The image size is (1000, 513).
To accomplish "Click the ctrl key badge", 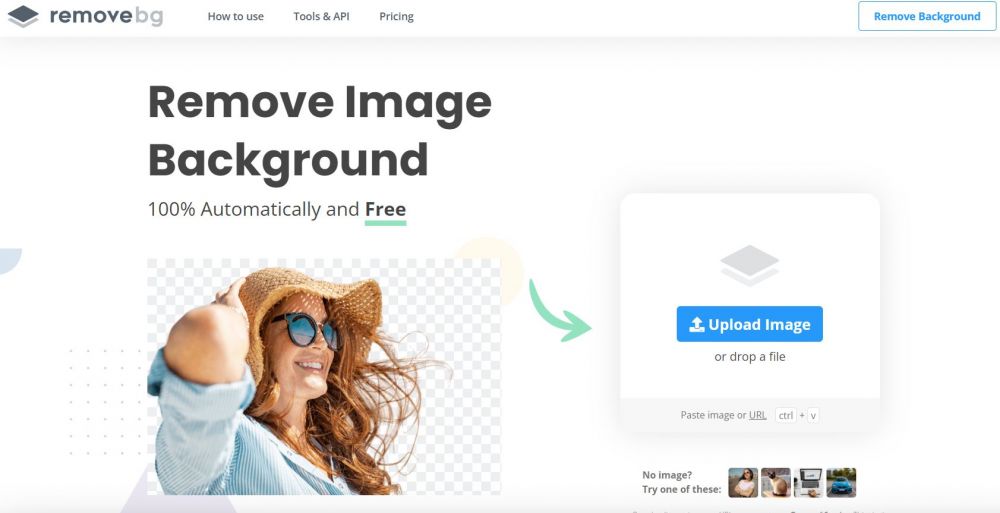I will pyautogui.click(x=785, y=415).
